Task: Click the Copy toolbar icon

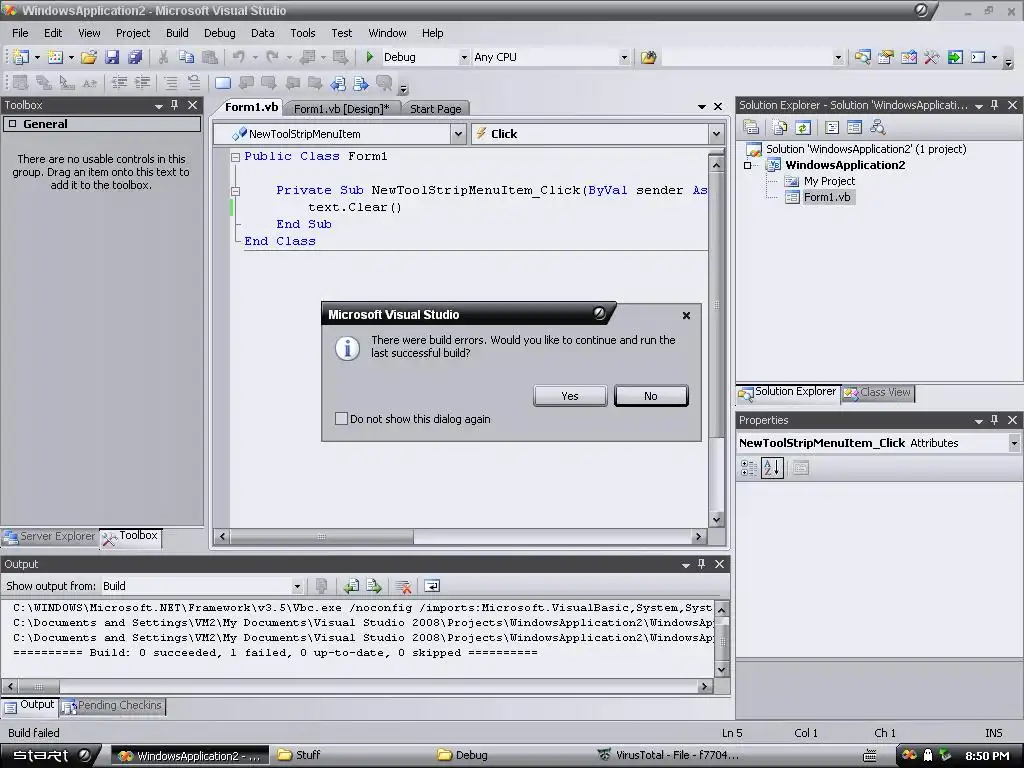Action: coord(187,57)
